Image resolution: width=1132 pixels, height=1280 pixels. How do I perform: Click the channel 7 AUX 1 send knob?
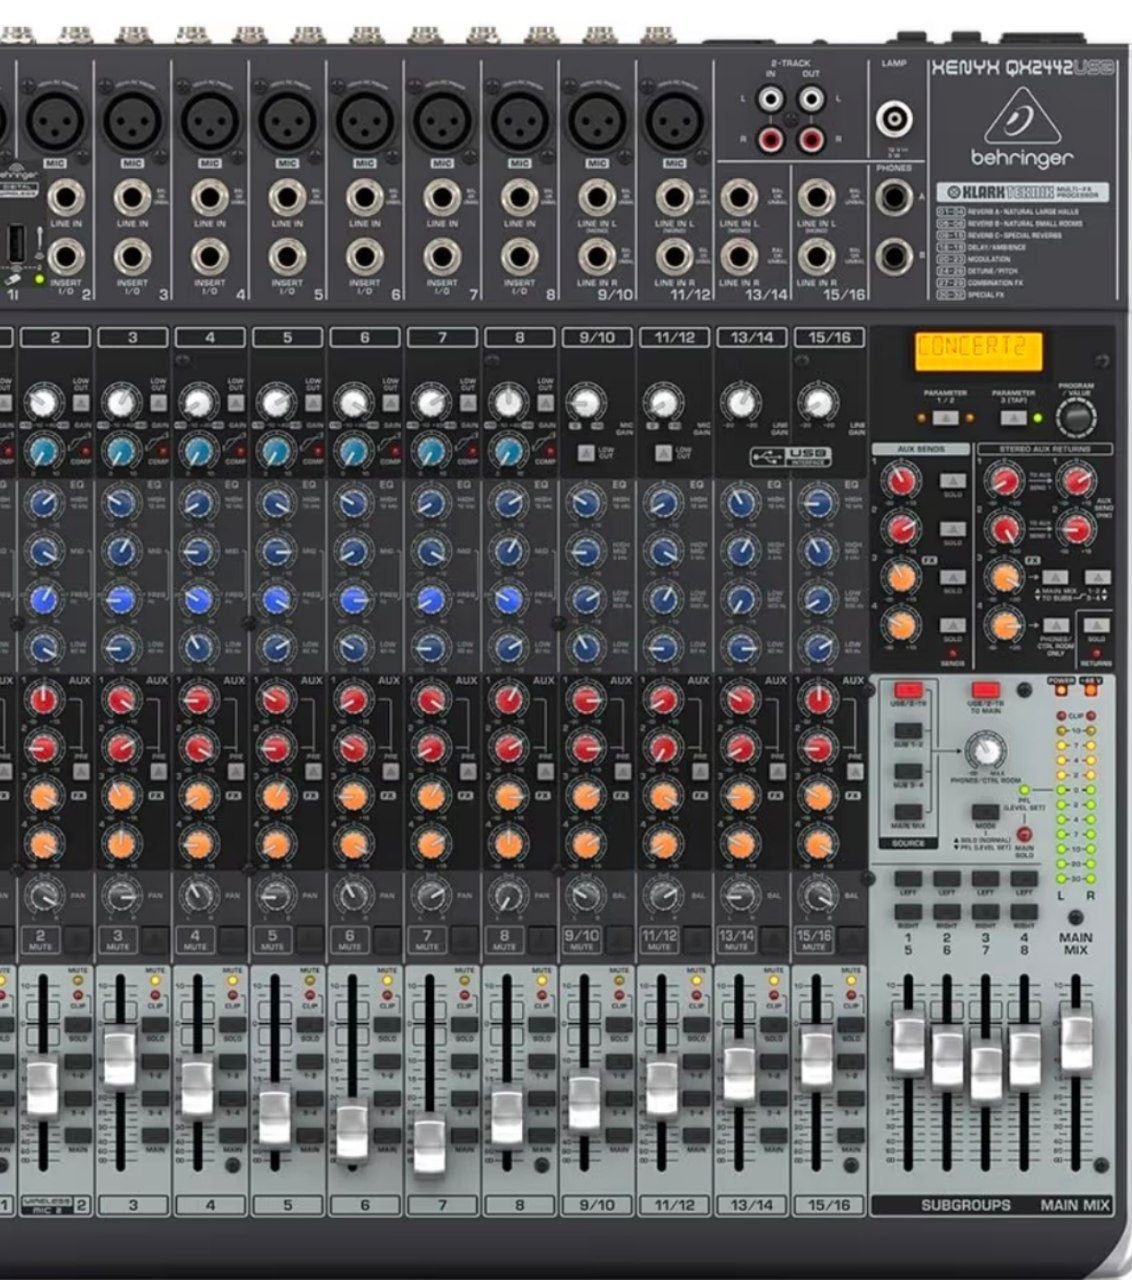[431, 700]
